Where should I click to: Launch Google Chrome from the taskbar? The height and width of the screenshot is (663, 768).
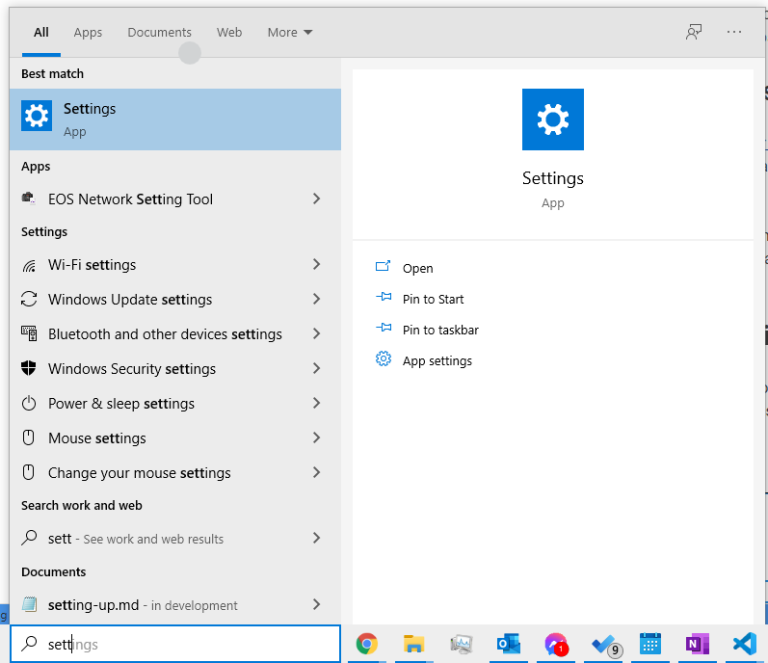point(366,643)
